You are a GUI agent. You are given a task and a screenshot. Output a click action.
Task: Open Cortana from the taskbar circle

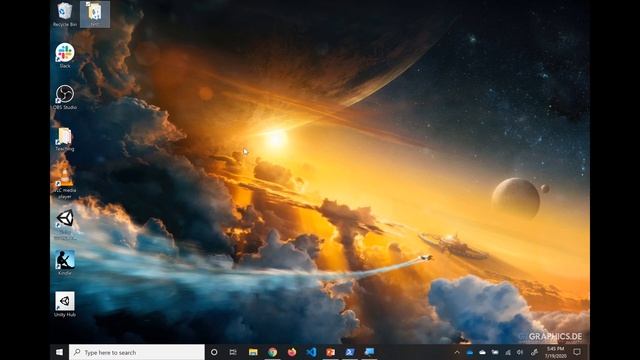[x=214, y=352]
